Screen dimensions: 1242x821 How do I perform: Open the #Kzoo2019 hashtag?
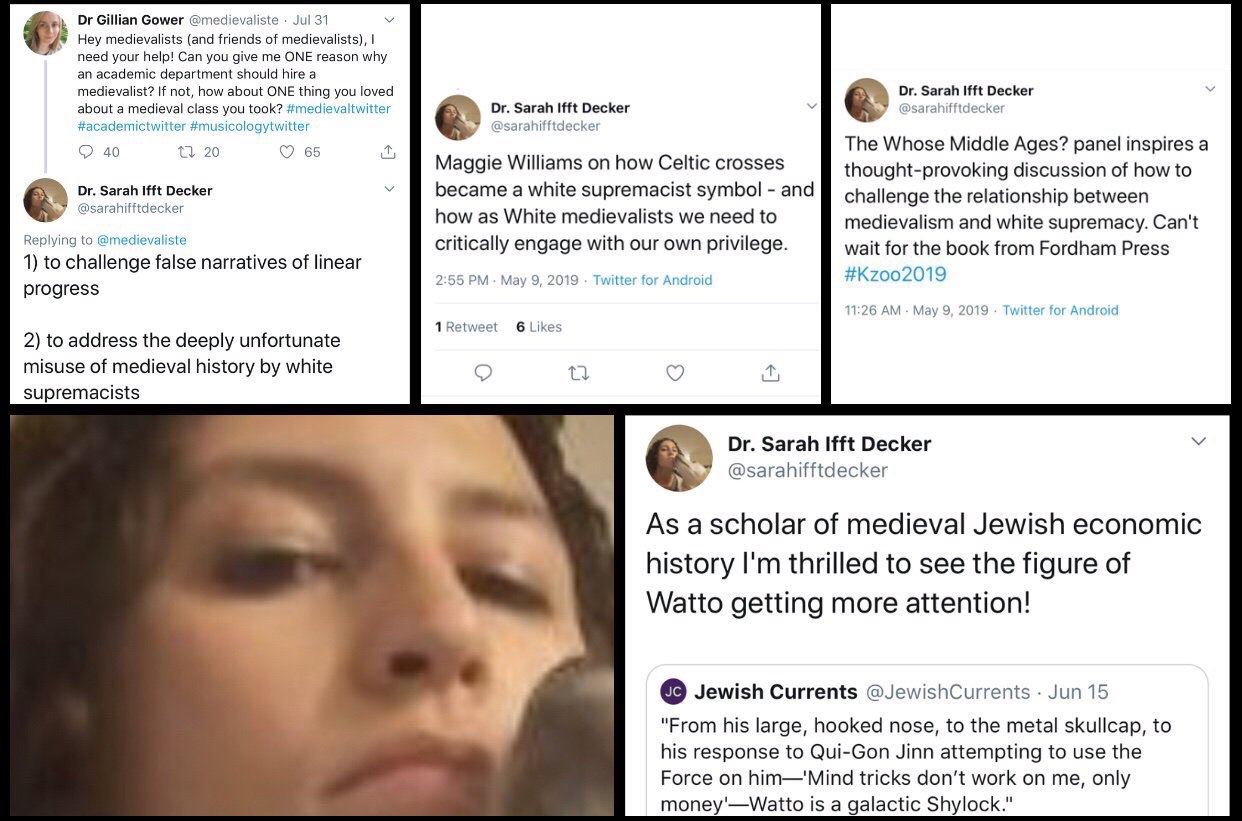tap(895, 274)
